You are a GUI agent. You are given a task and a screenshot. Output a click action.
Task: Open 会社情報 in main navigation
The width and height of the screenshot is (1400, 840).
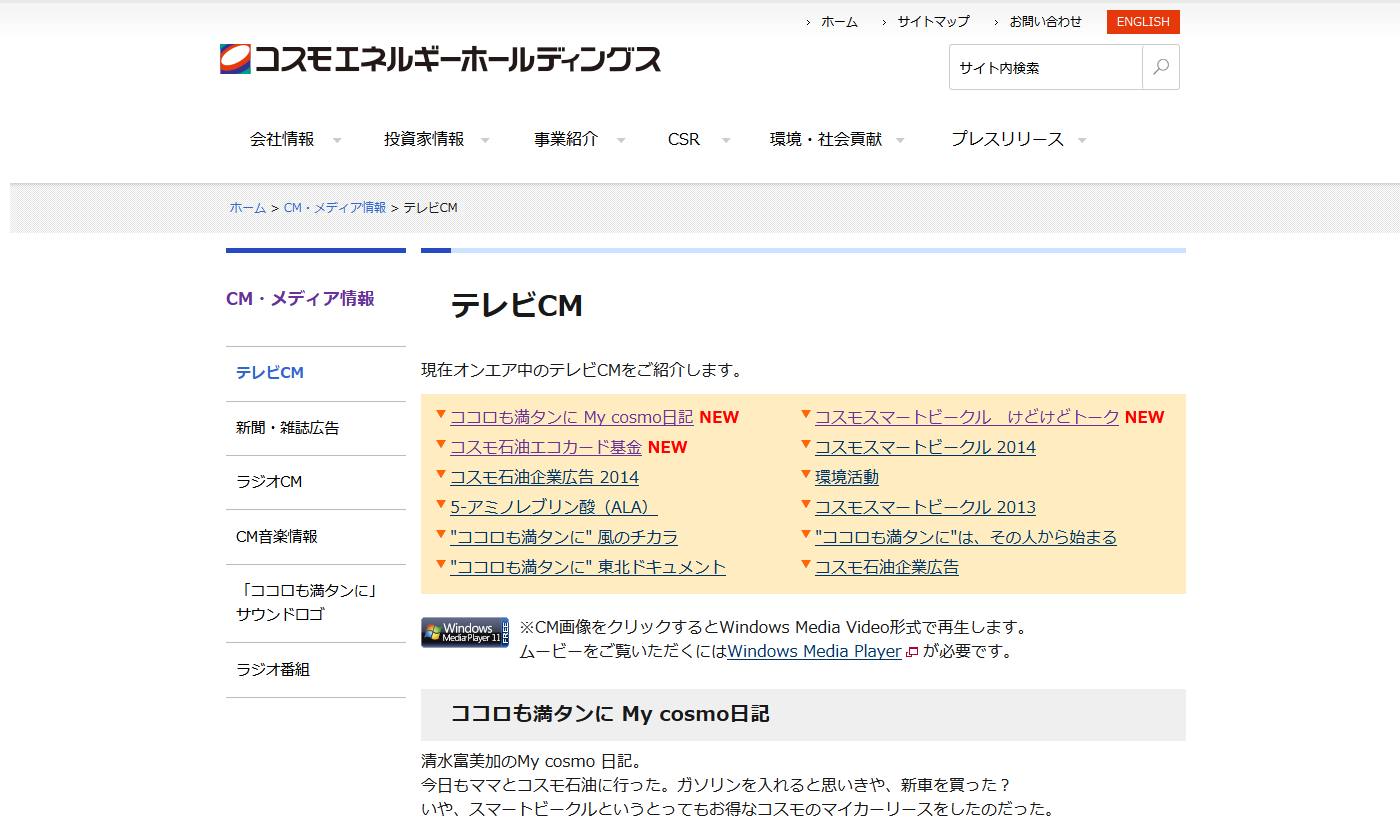point(282,139)
